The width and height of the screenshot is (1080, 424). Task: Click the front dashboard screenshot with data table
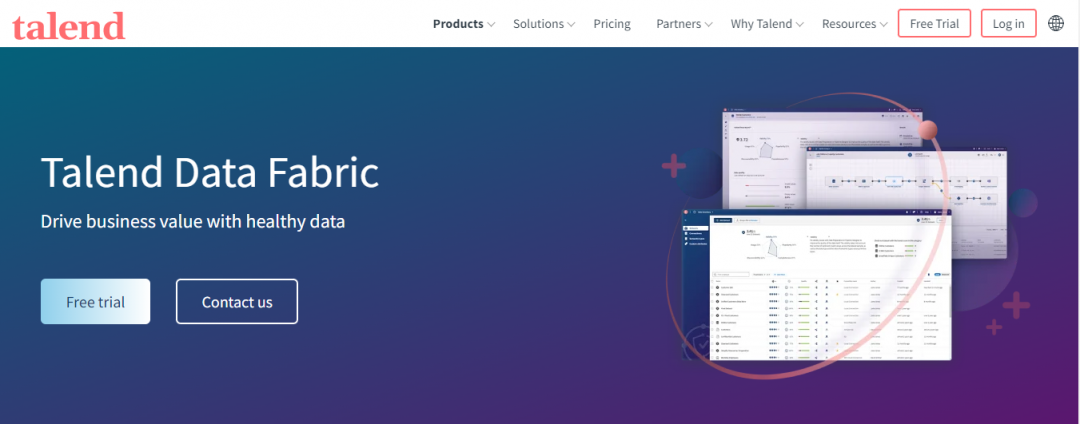click(x=816, y=284)
